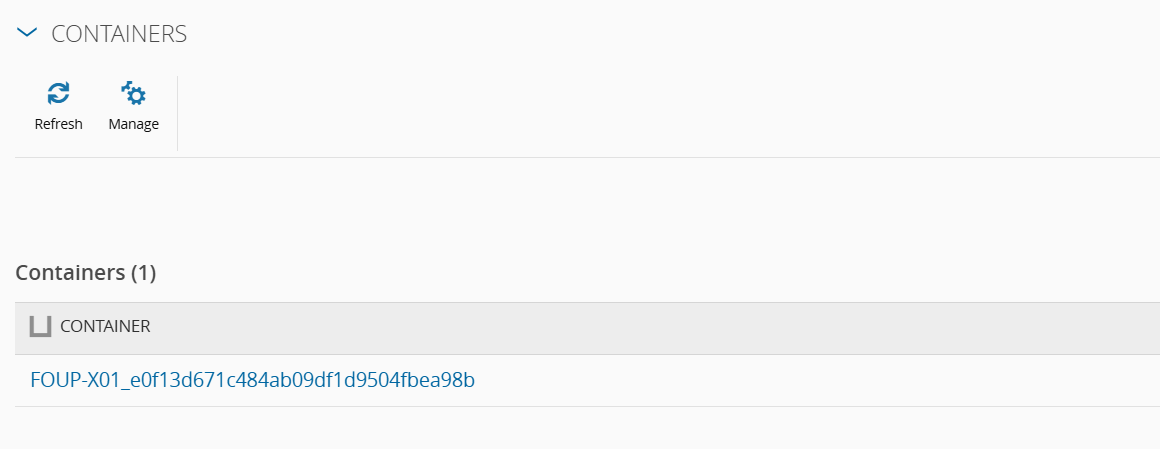Select the Containers (1) heading
This screenshot has width=1160, height=449.
click(x=86, y=272)
